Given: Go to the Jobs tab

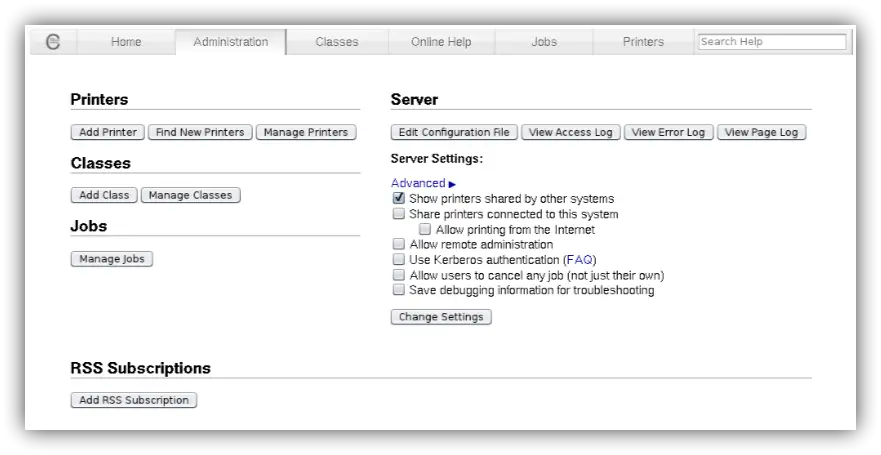Looking at the screenshot, I should [544, 42].
